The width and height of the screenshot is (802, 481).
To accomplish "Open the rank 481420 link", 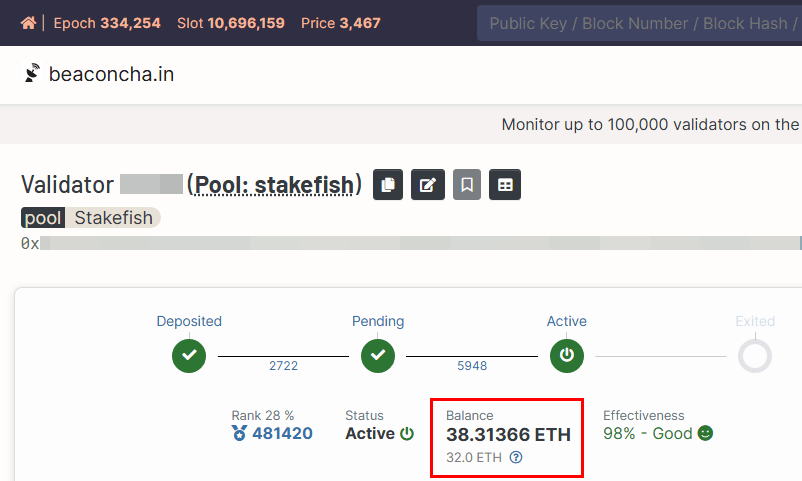I will (282, 433).
